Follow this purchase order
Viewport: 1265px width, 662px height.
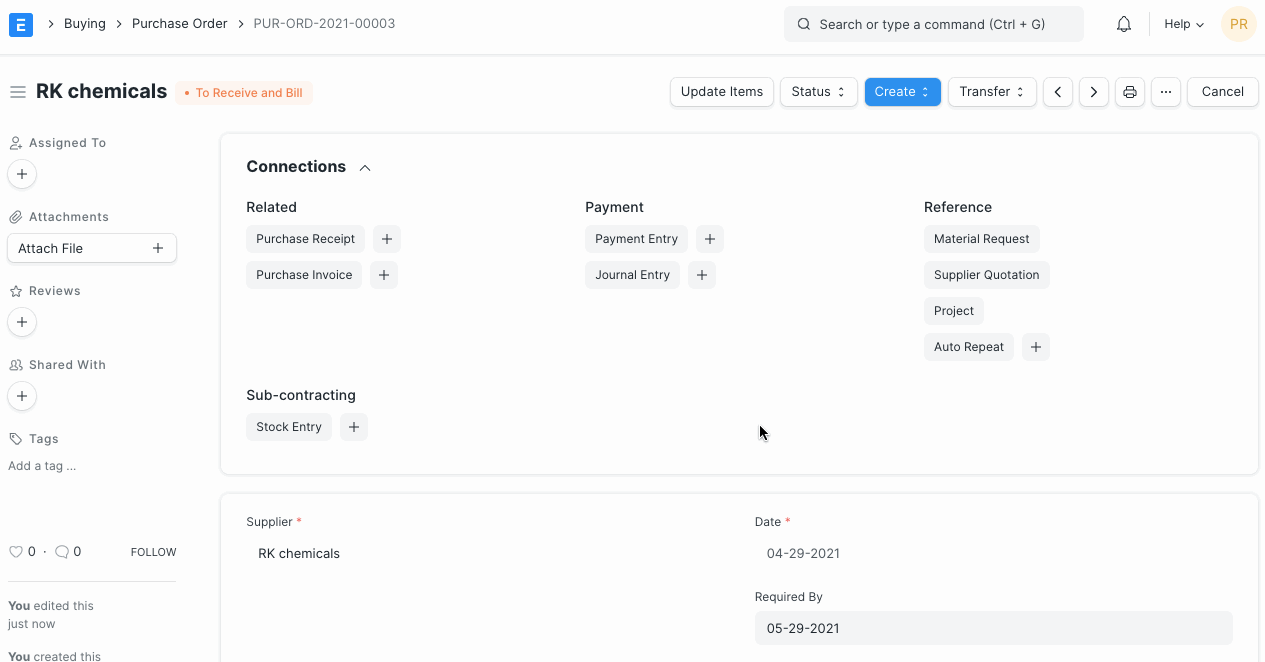pyautogui.click(x=152, y=551)
